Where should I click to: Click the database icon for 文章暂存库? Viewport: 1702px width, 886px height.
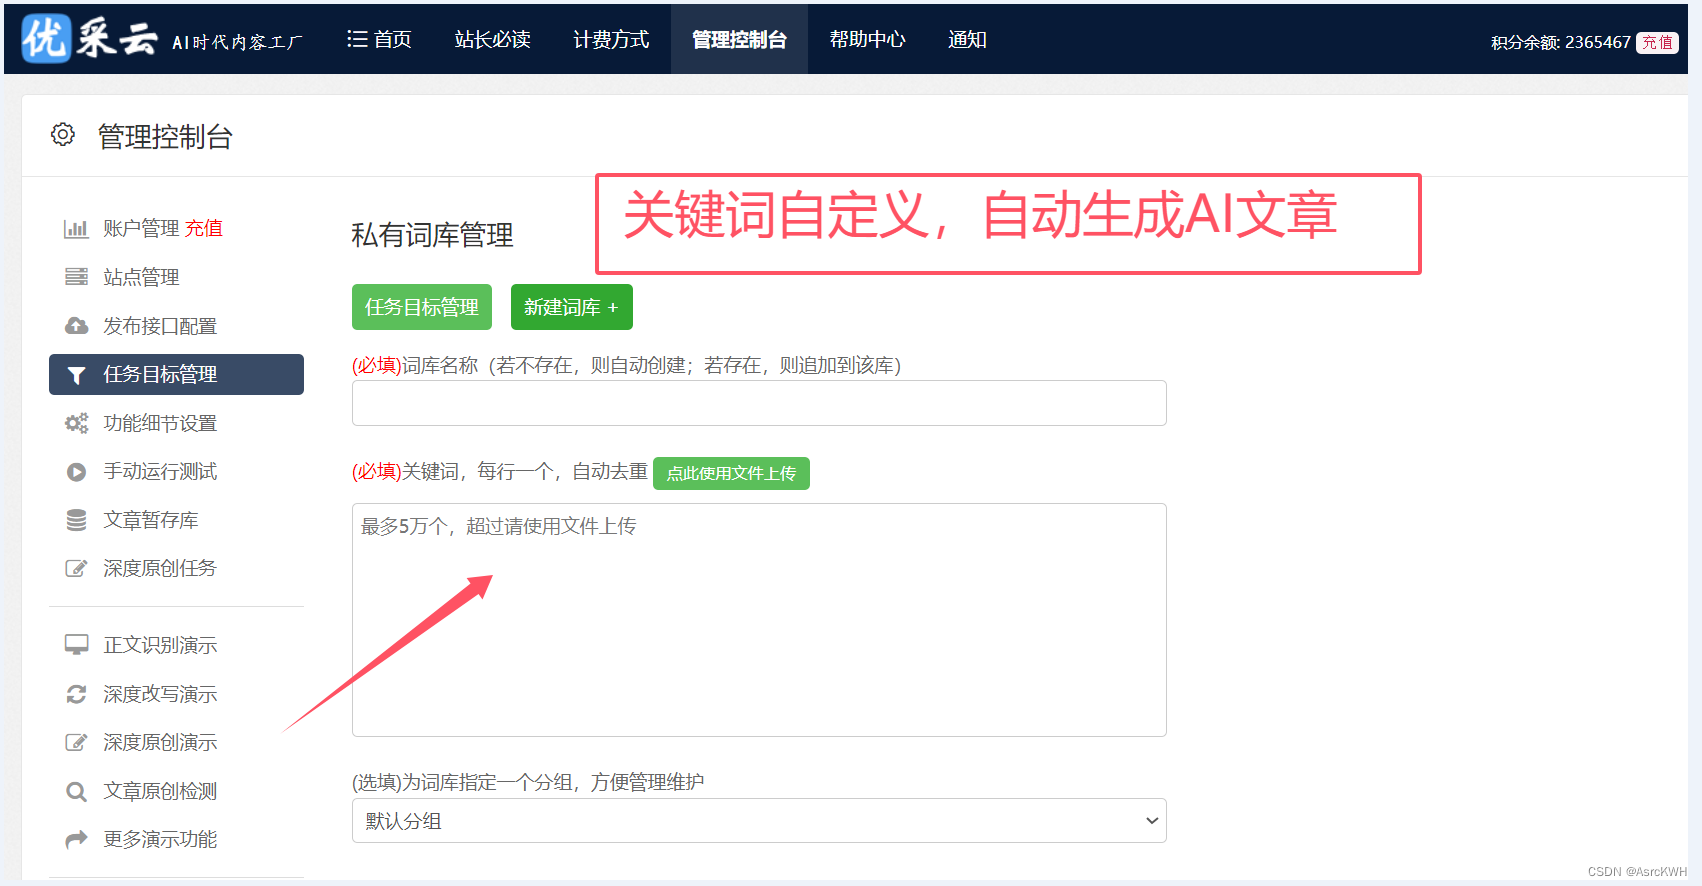76,520
